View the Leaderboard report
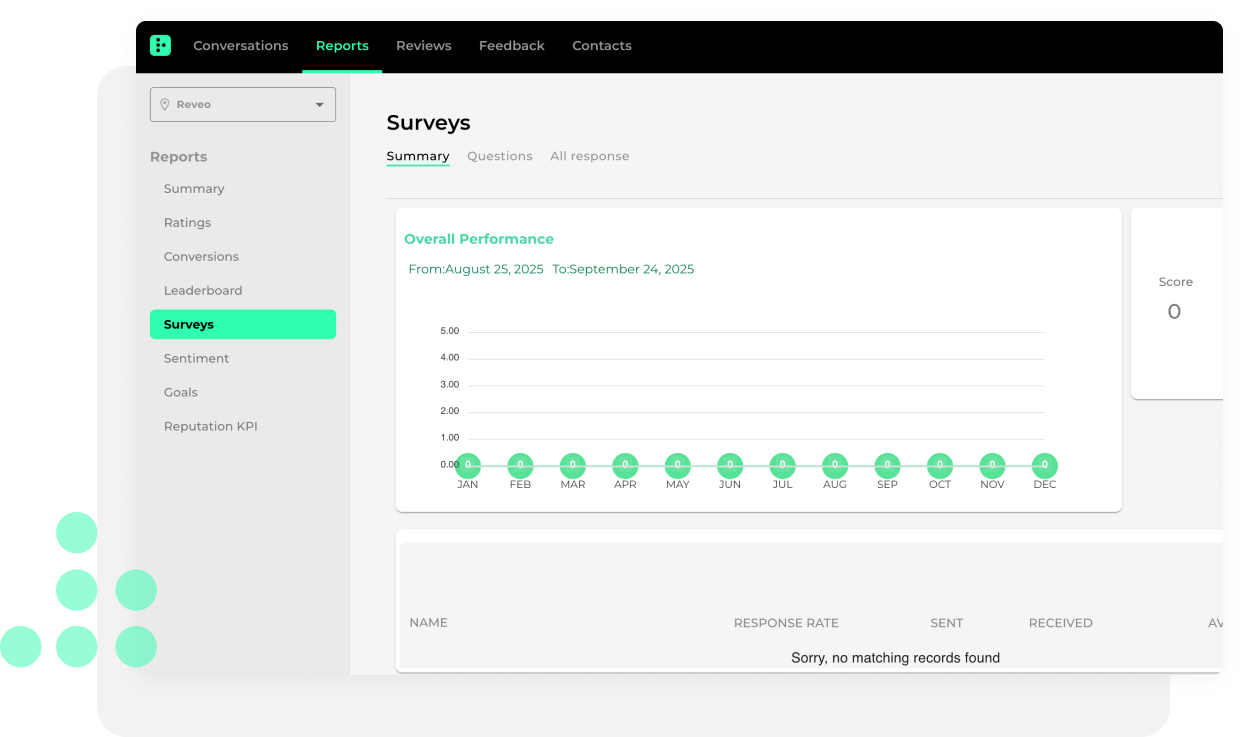The image size is (1248, 737). [x=203, y=291]
